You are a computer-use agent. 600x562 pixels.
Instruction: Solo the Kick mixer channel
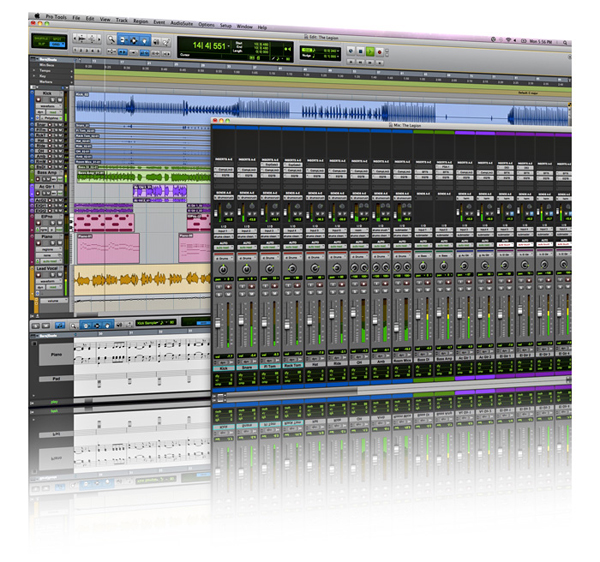(x=220, y=294)
